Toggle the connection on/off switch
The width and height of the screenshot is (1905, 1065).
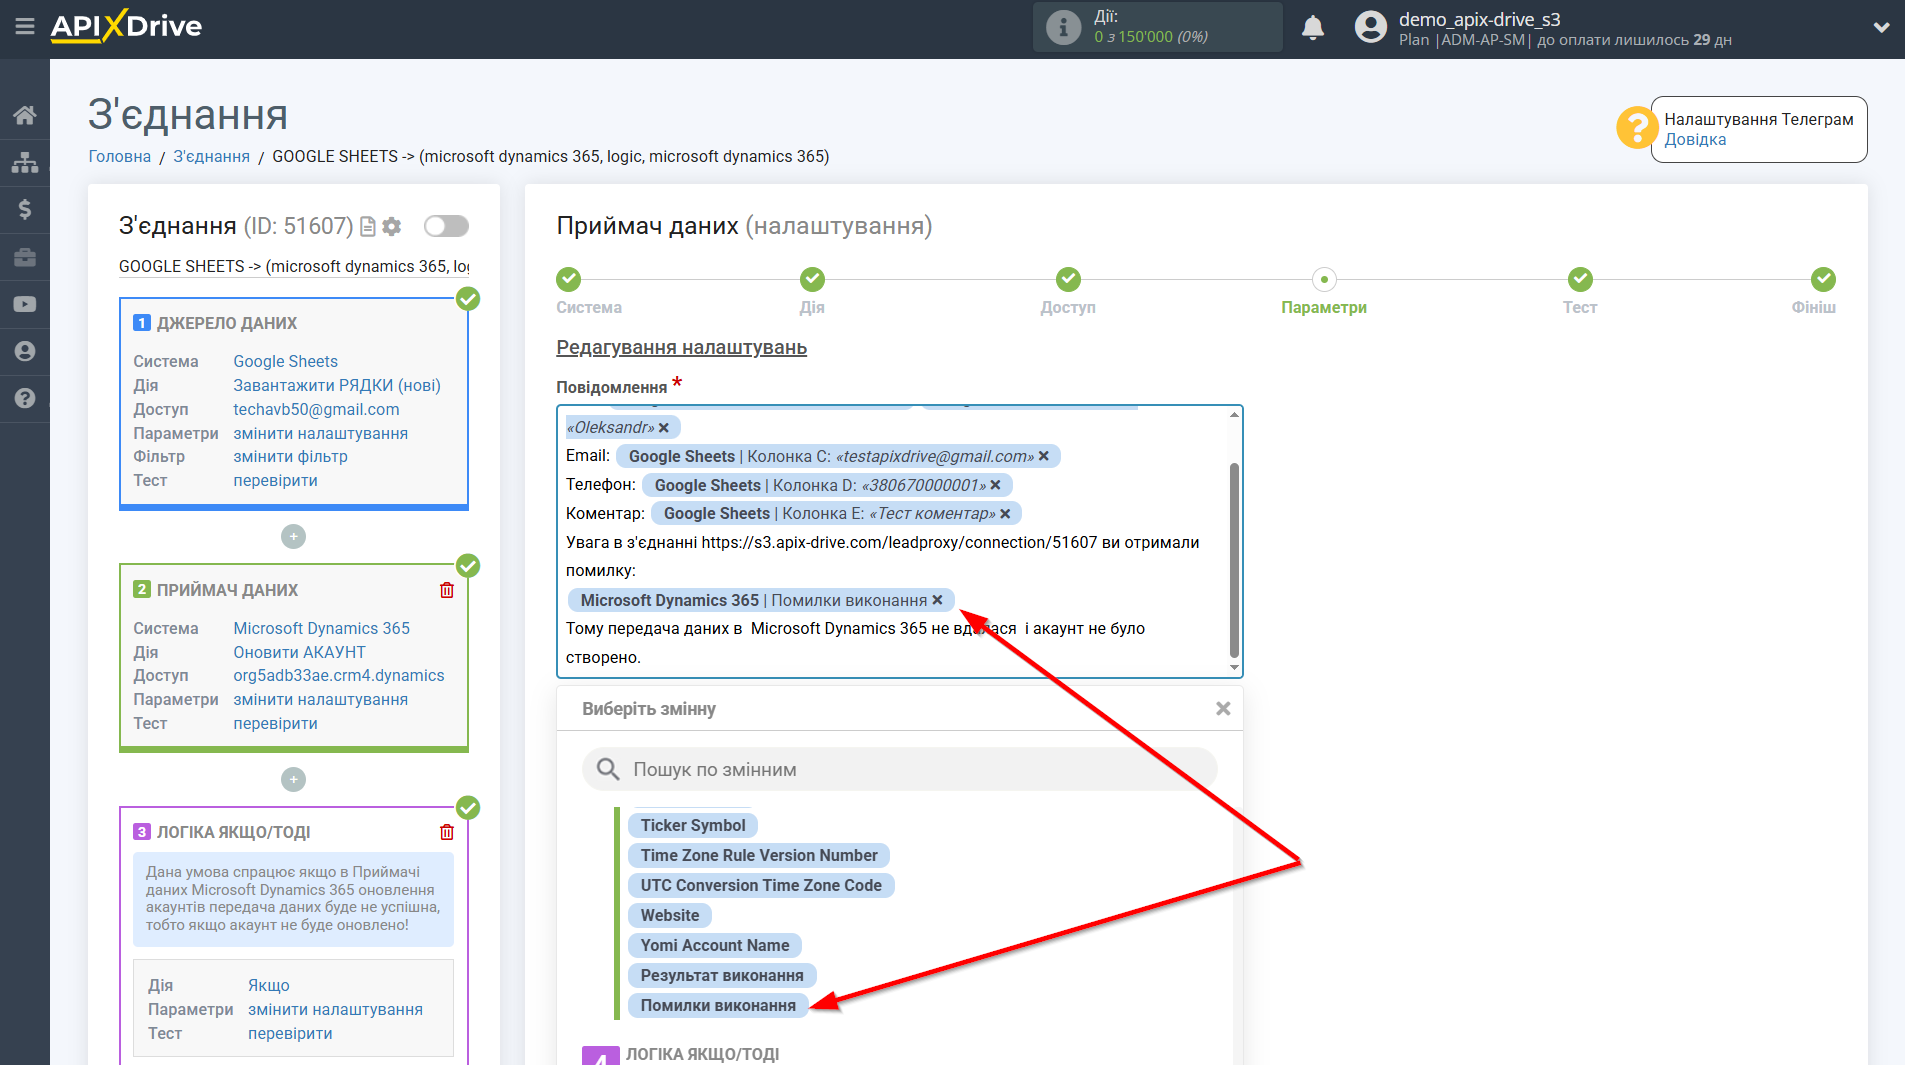coord(446,226)
